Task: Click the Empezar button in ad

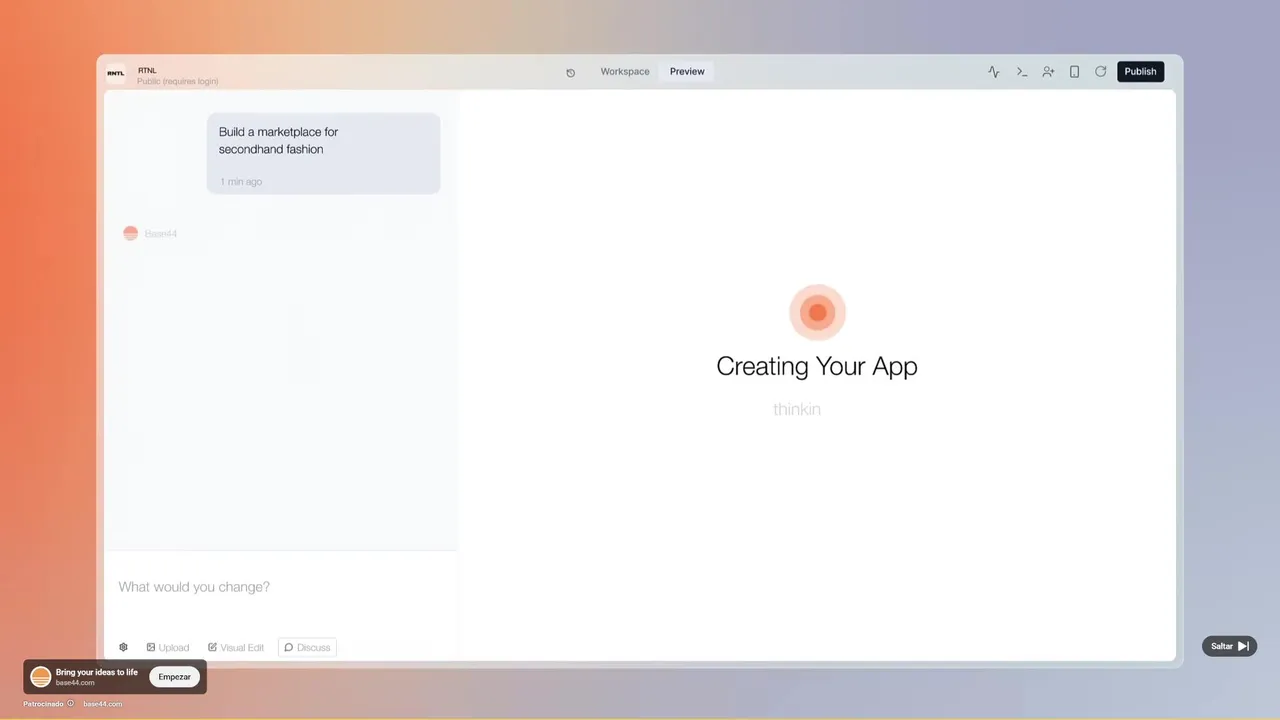Action: [174, 677]
